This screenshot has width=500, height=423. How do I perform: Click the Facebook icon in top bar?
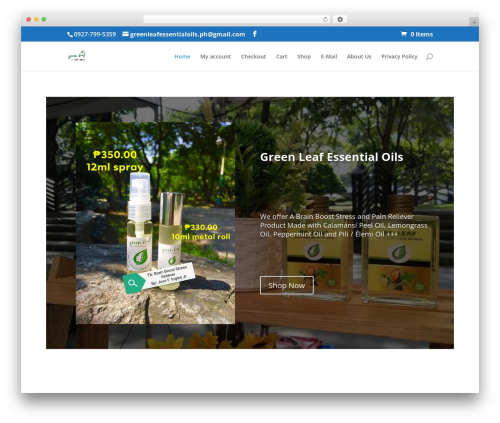click(255, 34)
